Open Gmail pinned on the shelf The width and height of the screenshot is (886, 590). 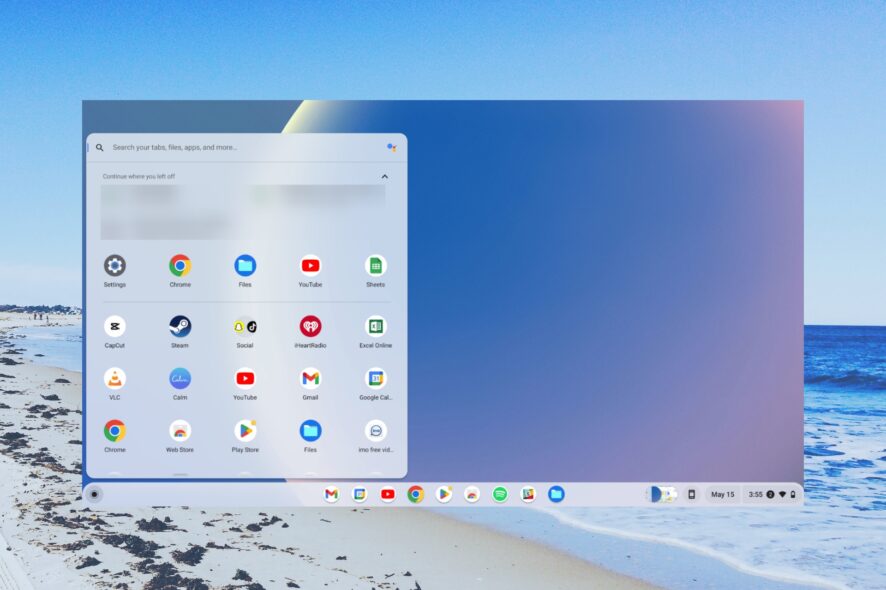point(332,494)
